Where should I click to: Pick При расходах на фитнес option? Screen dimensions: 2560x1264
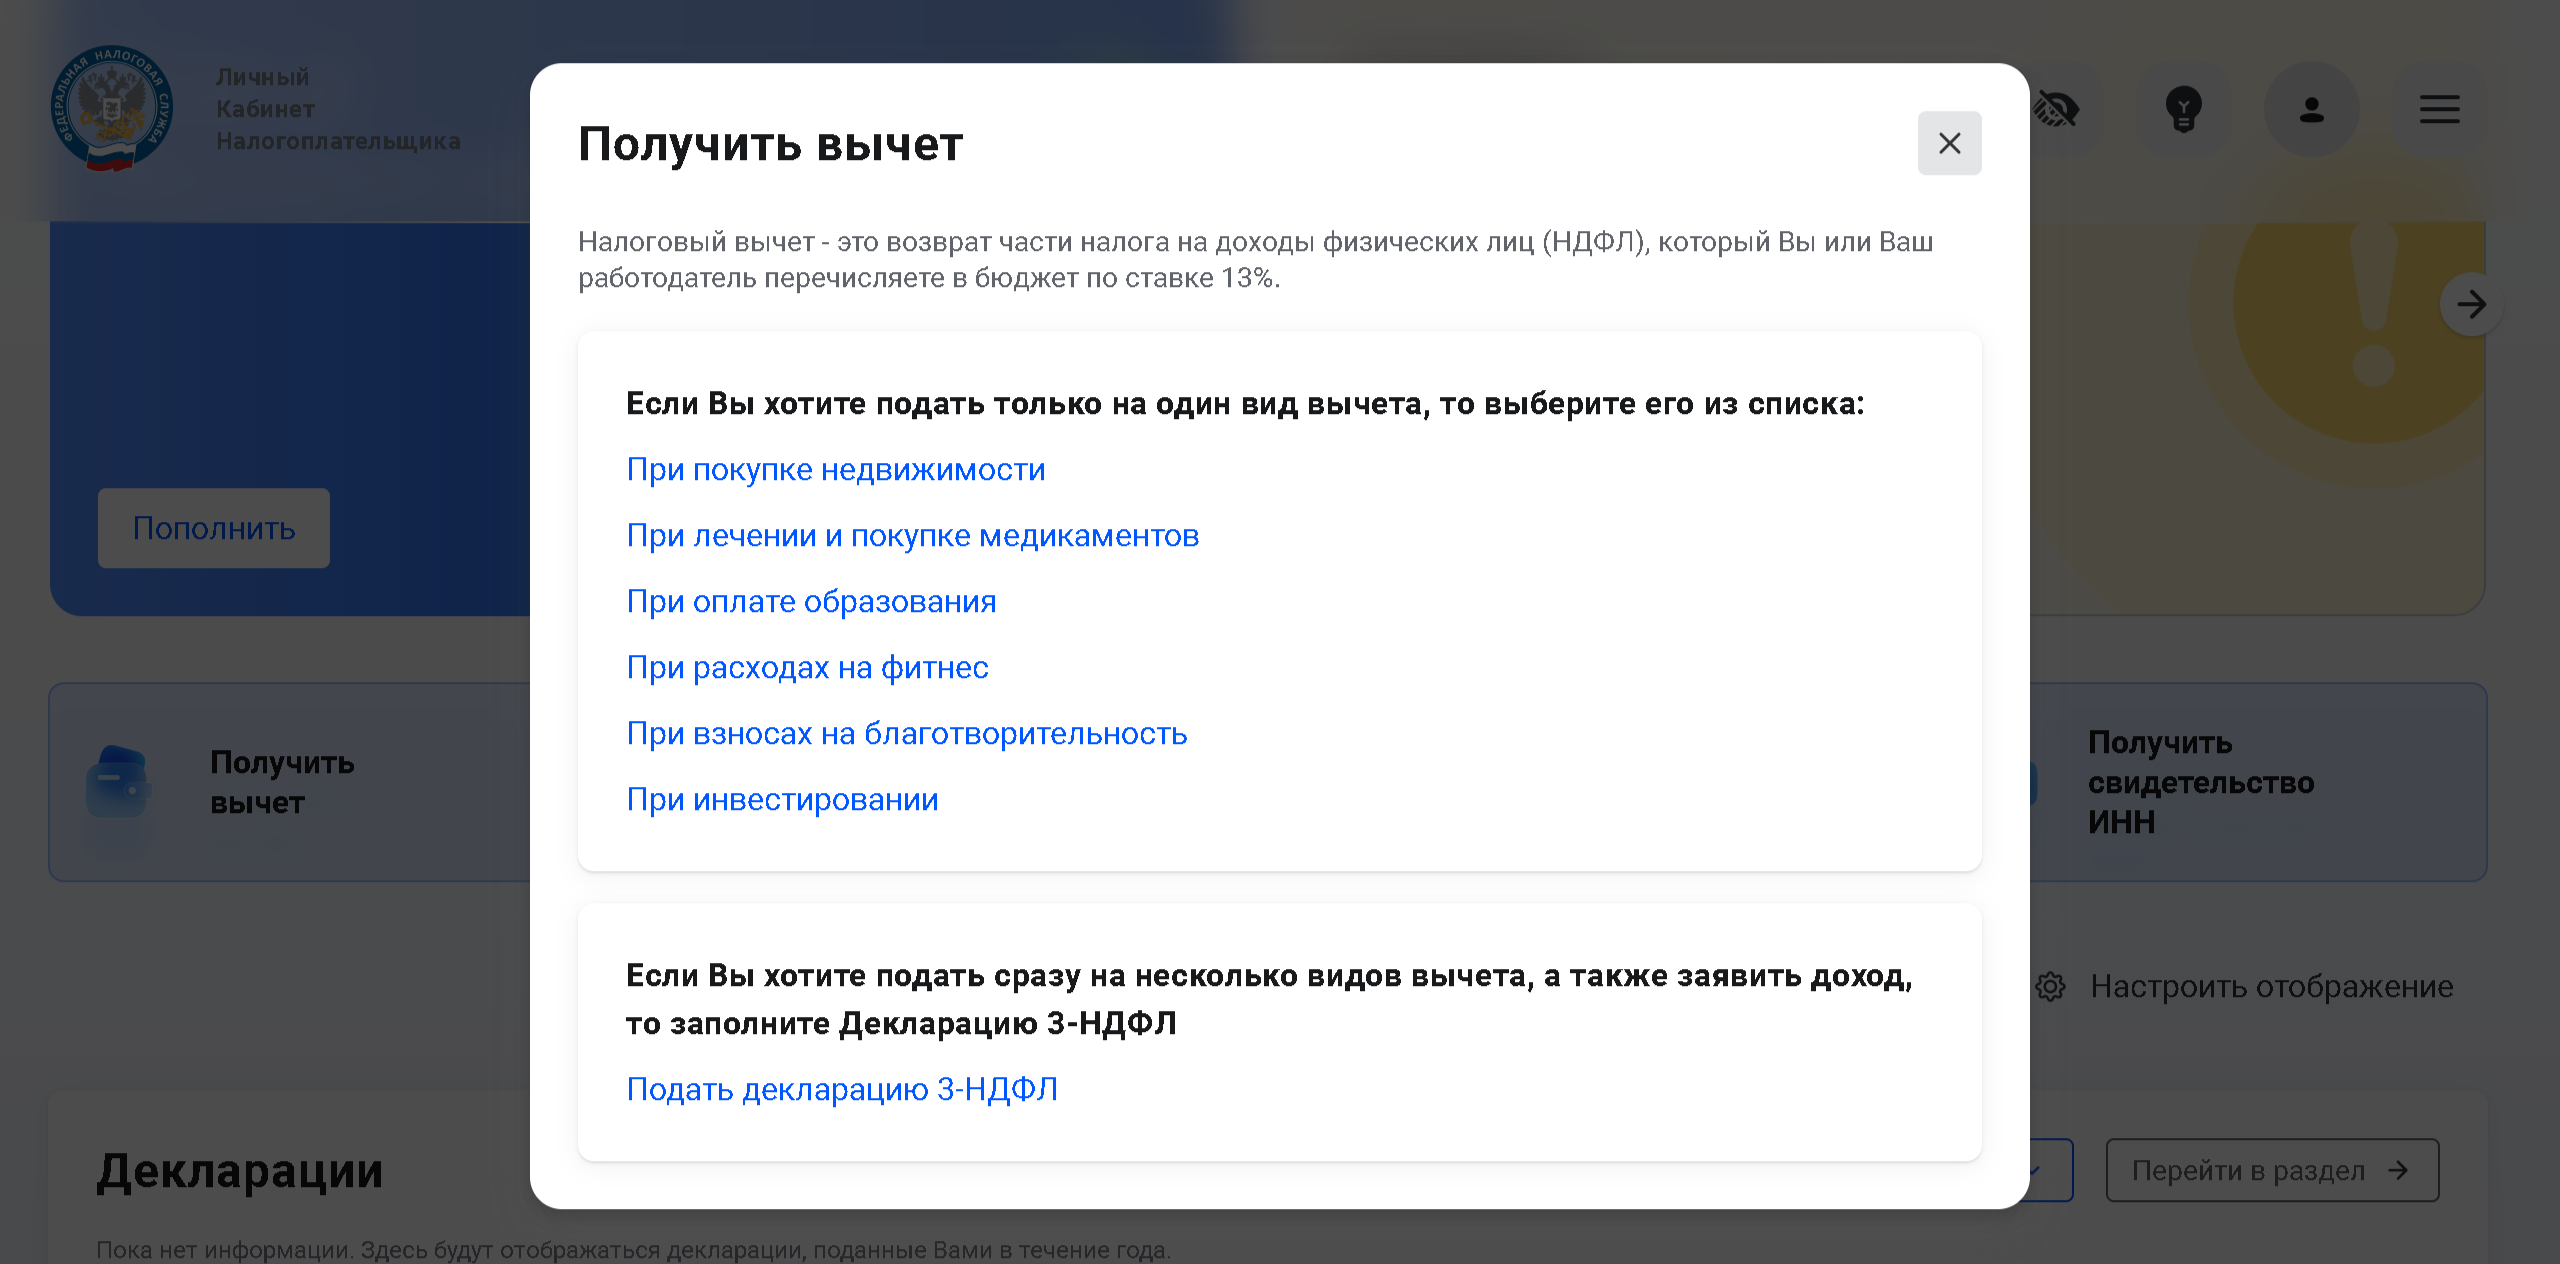(x=807, y=667)
